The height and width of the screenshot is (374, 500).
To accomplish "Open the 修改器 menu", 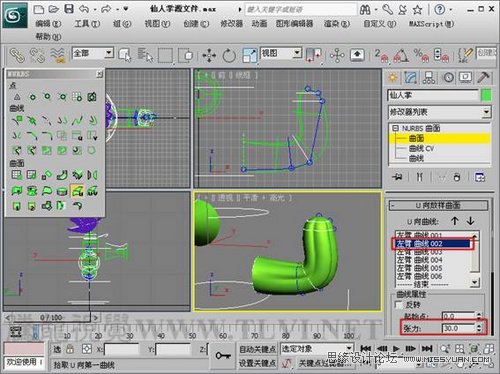I will pos(231,24).
